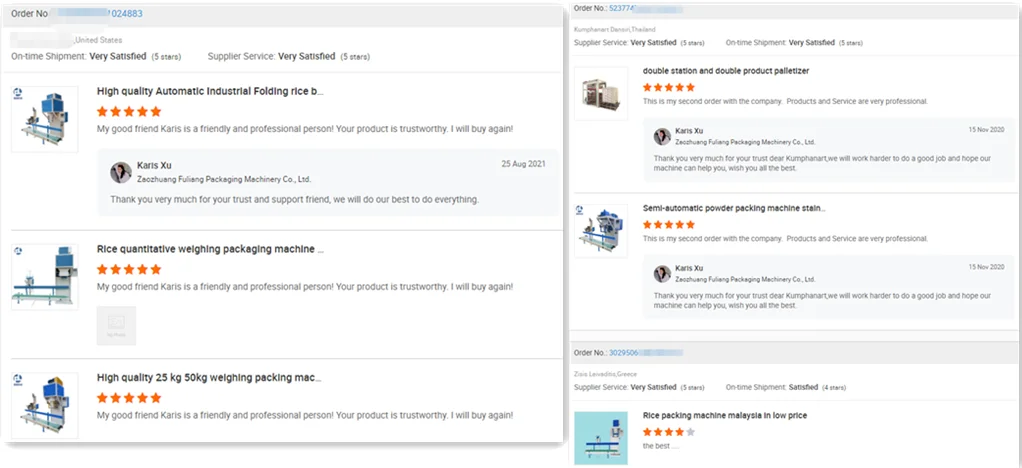
Task: Click the four-star rating for Rice packing machine malaysia
Action: coord(669,432)
